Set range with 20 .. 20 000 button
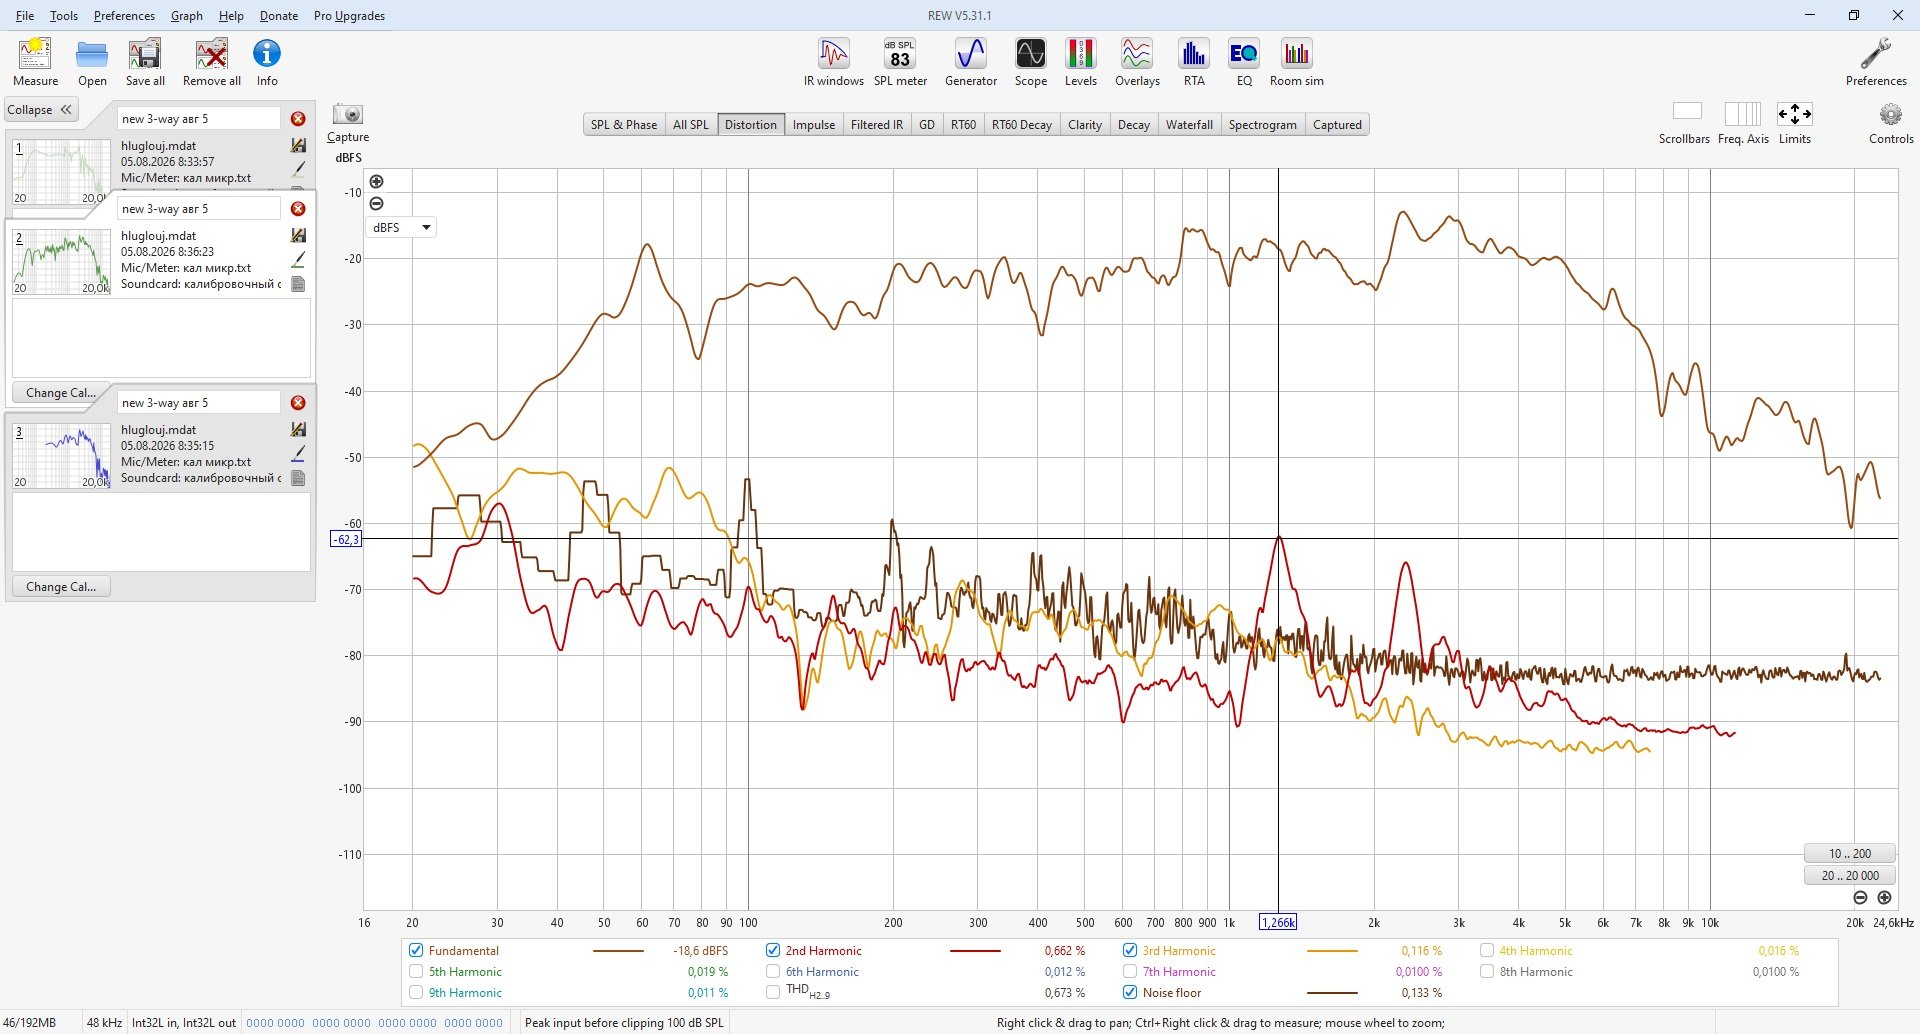1920x1034 pixels. coord(1850,876)
